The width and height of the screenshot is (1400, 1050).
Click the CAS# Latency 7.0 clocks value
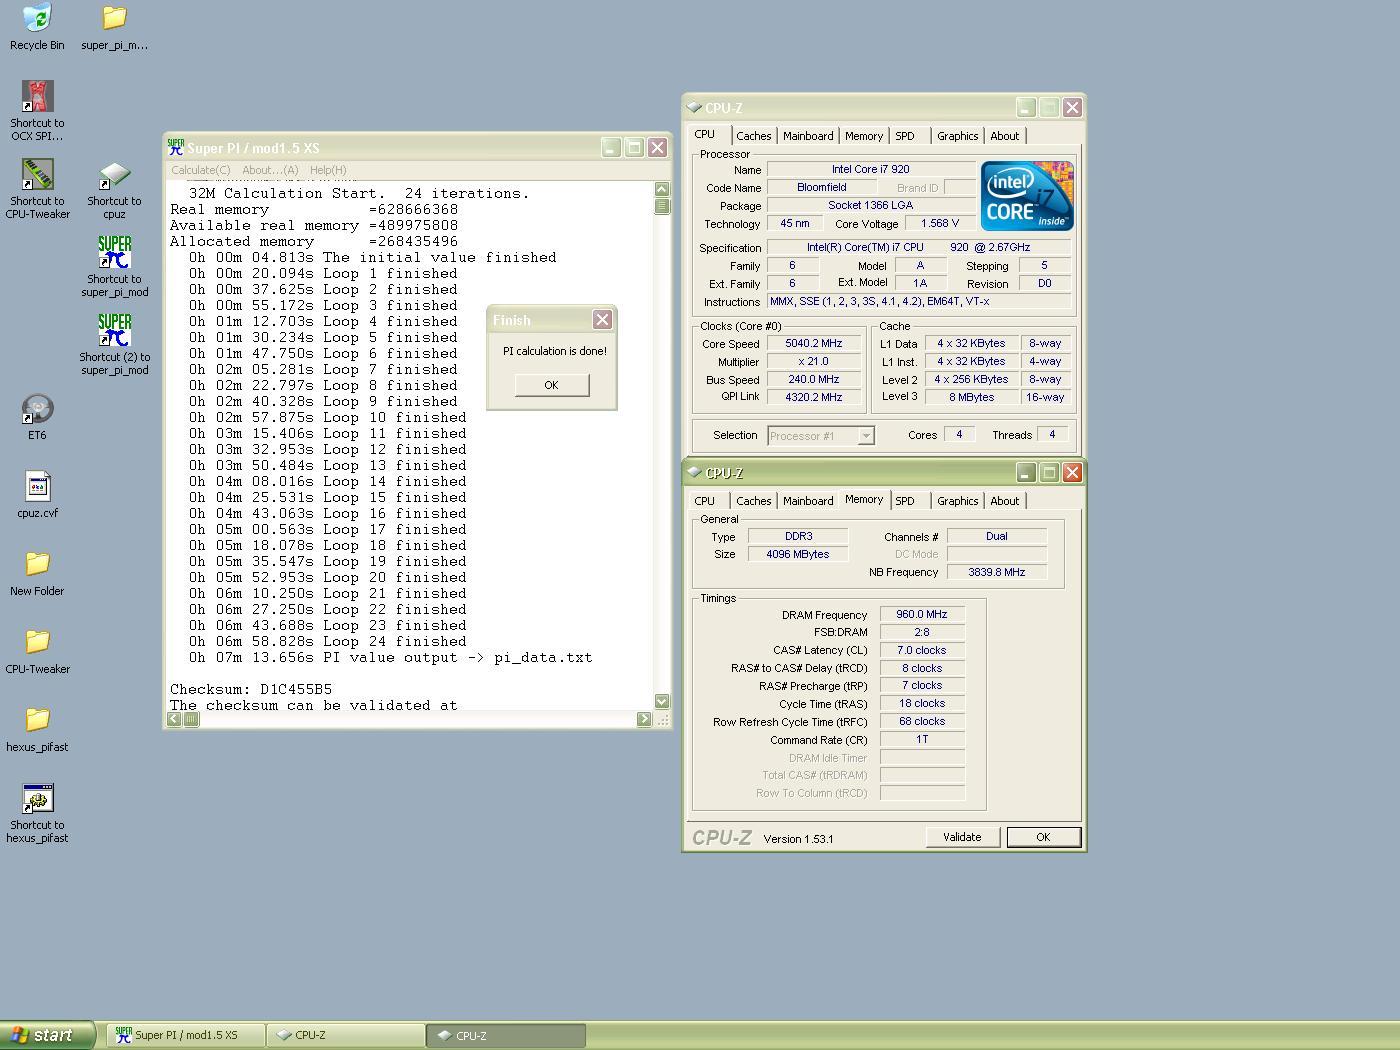point(922,650)
